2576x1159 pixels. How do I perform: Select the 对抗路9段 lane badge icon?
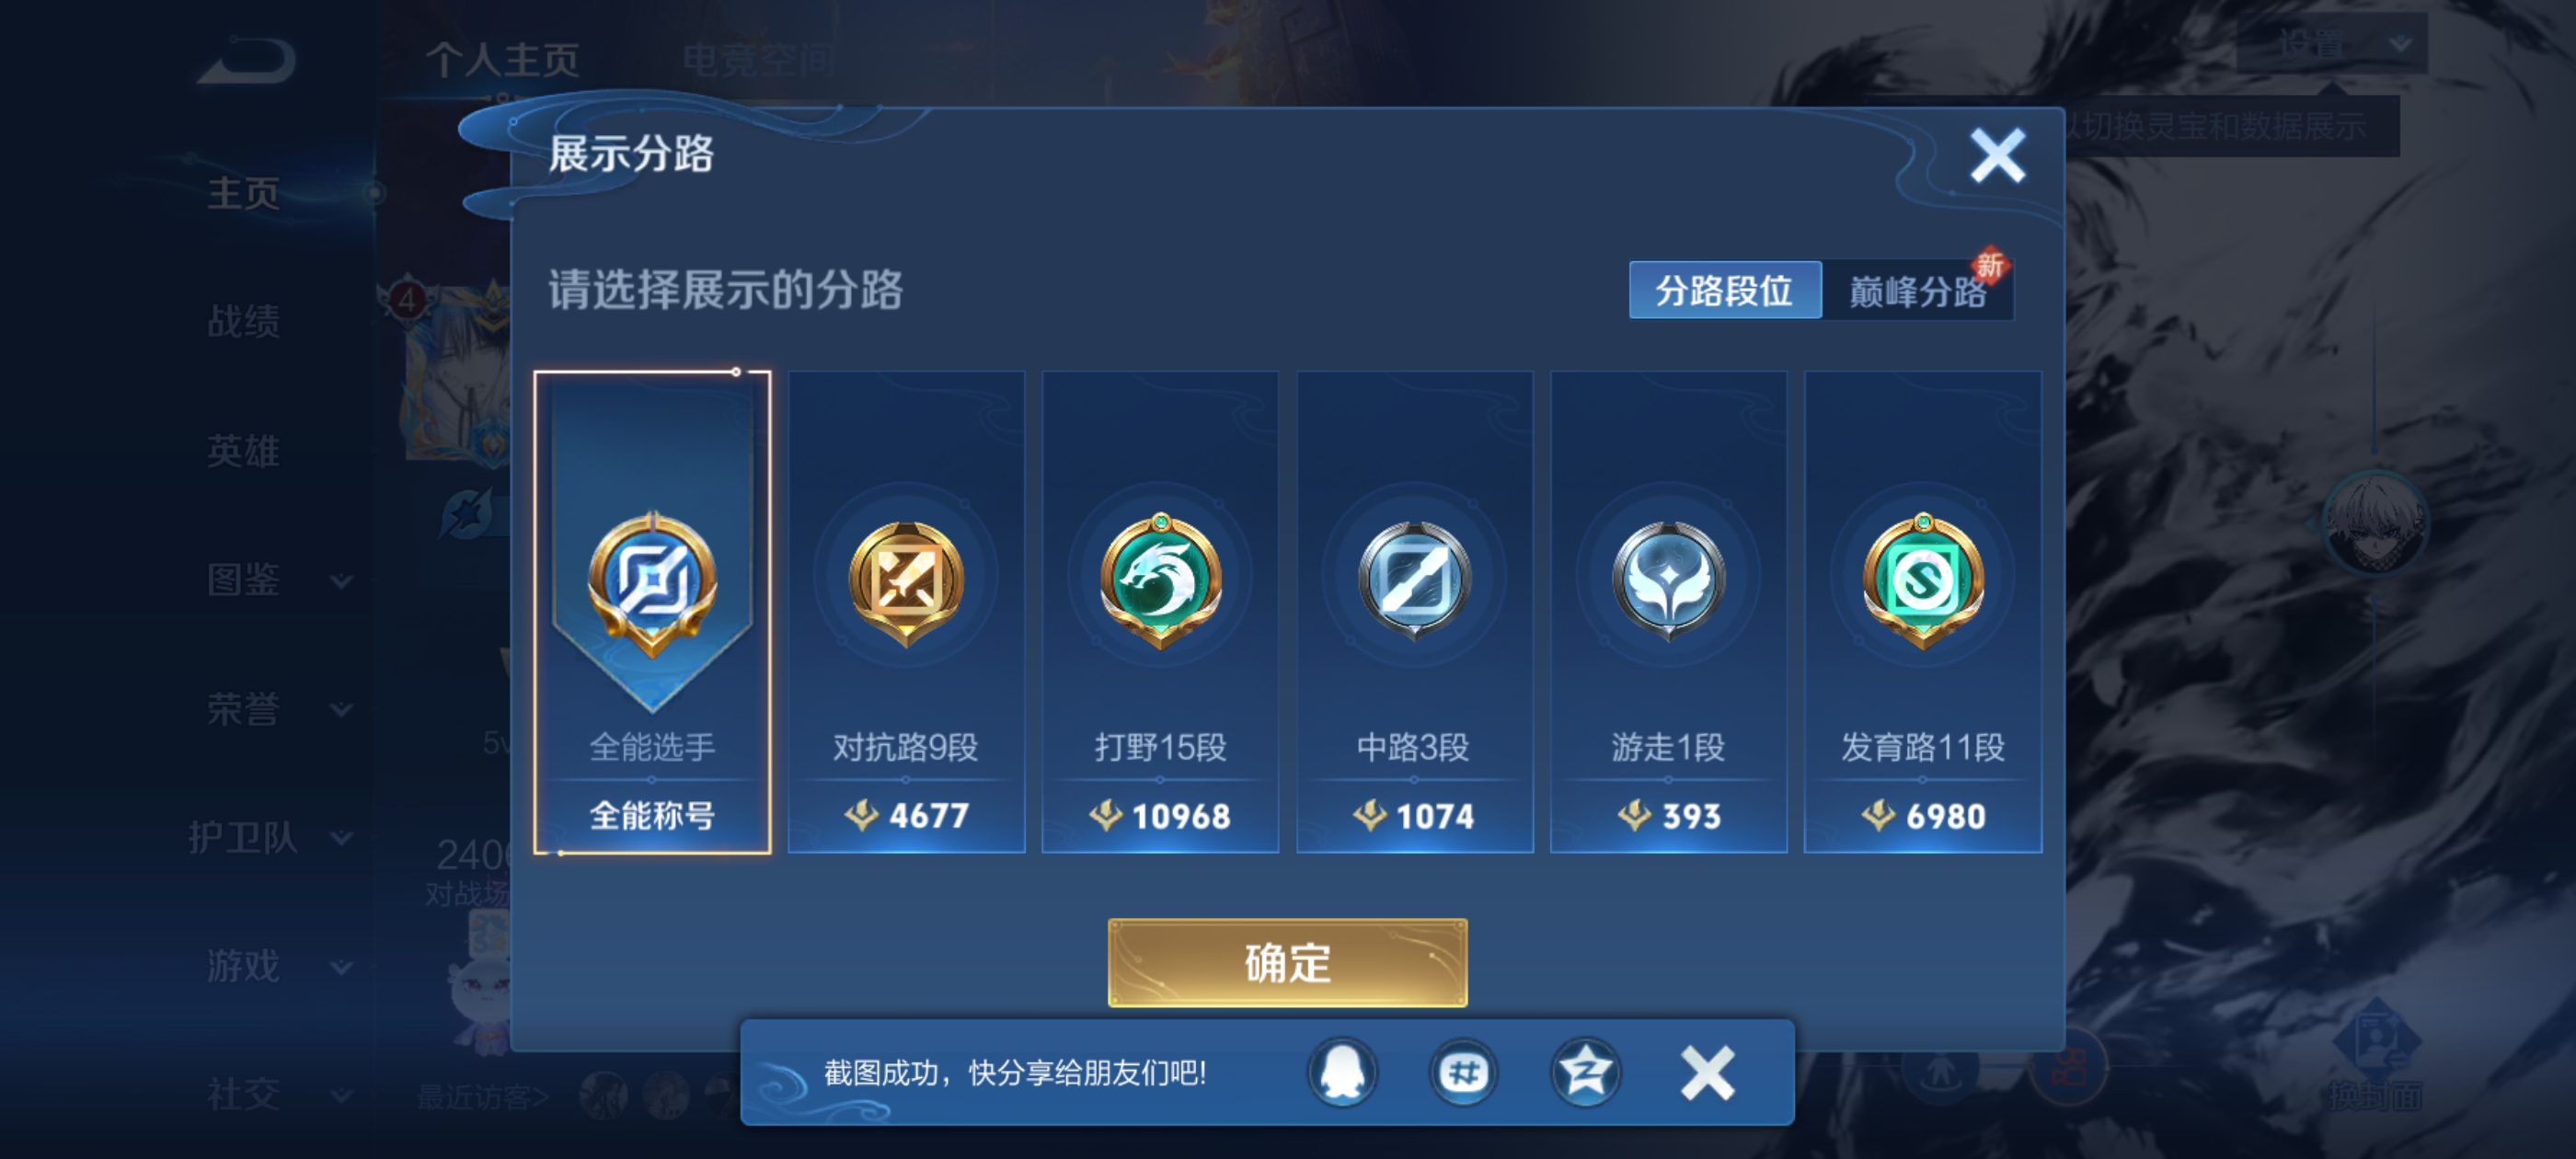[x=906, y=582]
